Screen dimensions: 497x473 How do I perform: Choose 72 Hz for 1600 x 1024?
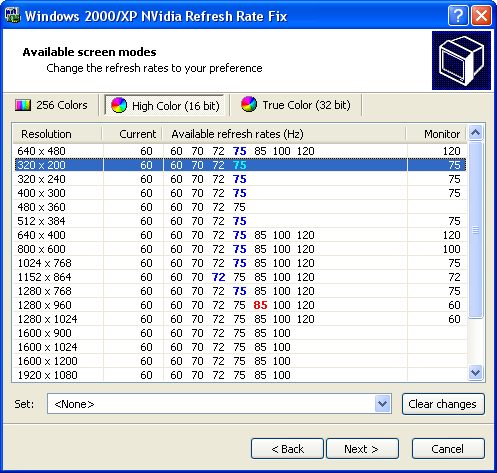(x=218, y=347)
